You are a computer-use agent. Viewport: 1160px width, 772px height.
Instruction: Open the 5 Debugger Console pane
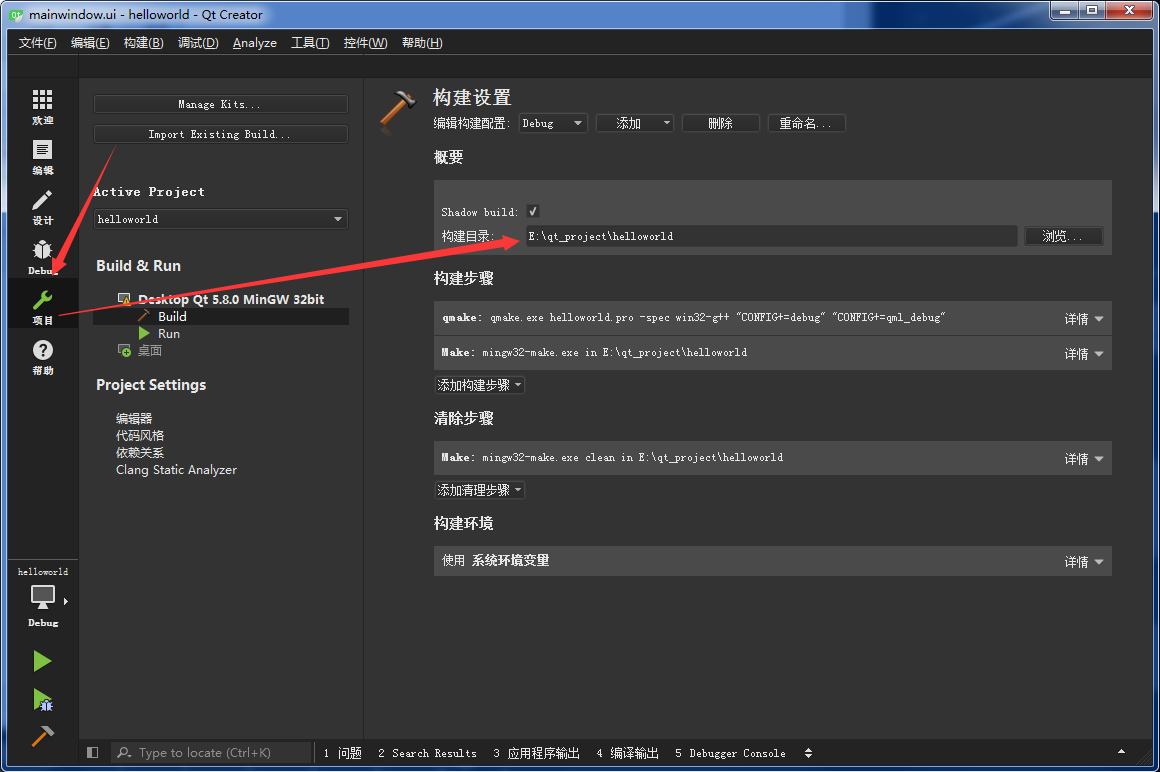[730, 753]
